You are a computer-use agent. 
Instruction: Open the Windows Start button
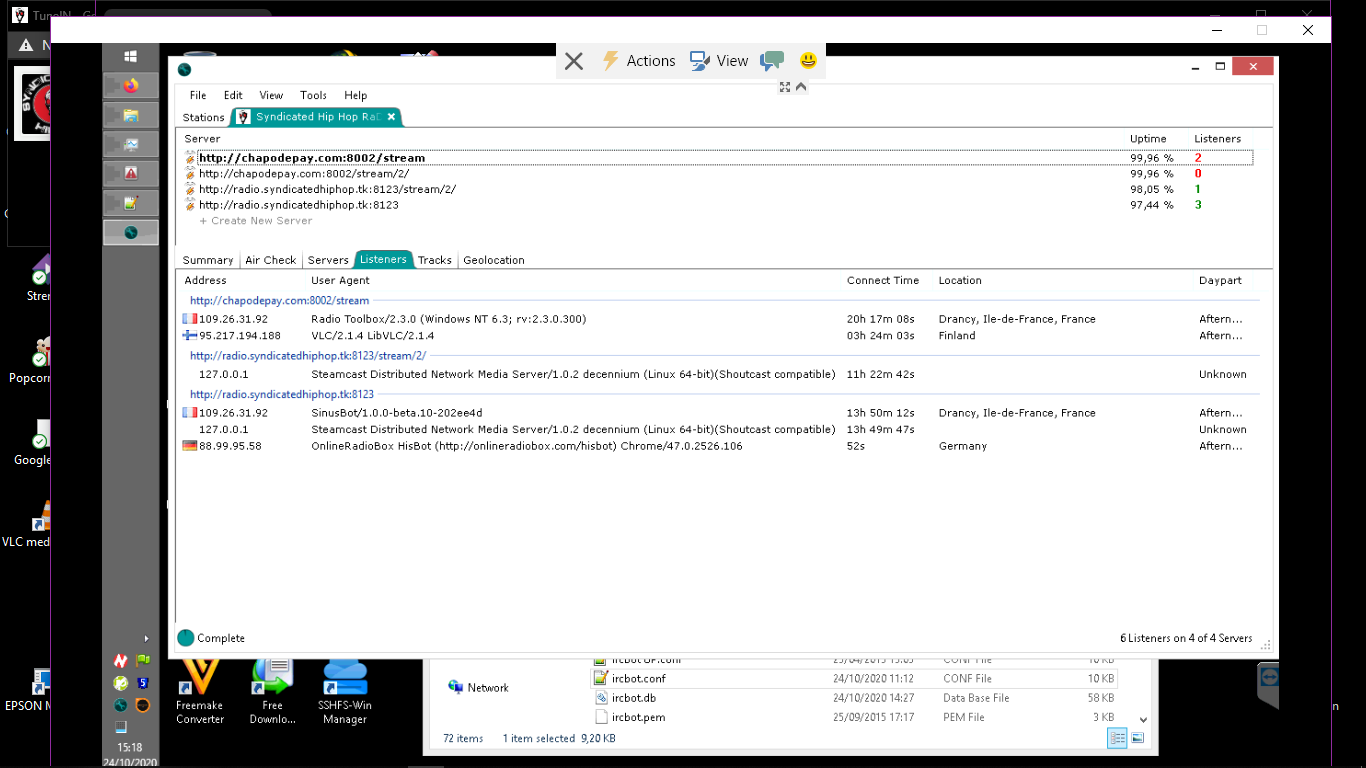(x=131, y=57)
